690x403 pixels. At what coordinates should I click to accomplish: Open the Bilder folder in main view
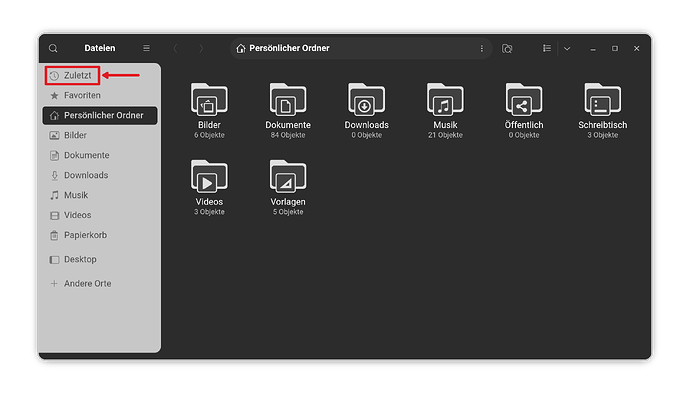tap(209, 101)
